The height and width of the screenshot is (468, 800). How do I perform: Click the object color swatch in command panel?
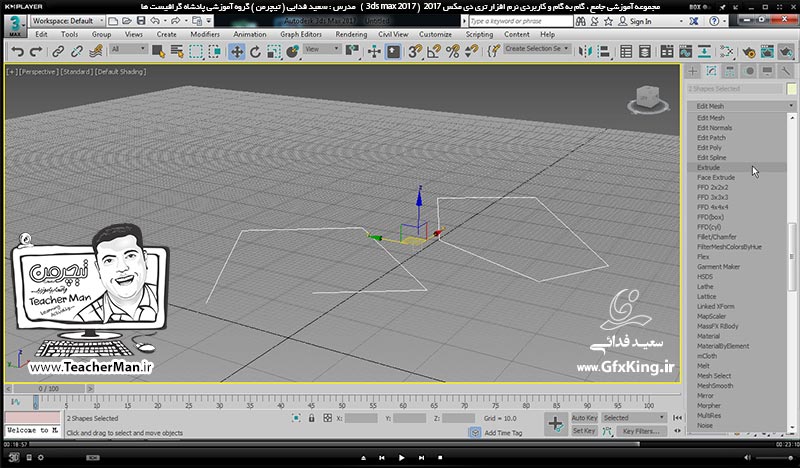pyautogui.click(x=791, y=89)
